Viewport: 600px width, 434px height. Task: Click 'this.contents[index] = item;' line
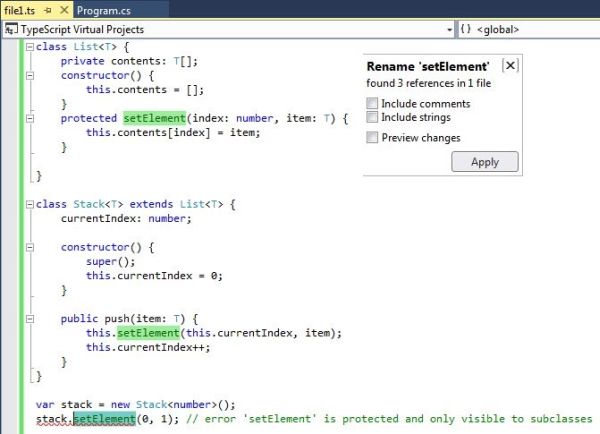click(x=173, y=132)
